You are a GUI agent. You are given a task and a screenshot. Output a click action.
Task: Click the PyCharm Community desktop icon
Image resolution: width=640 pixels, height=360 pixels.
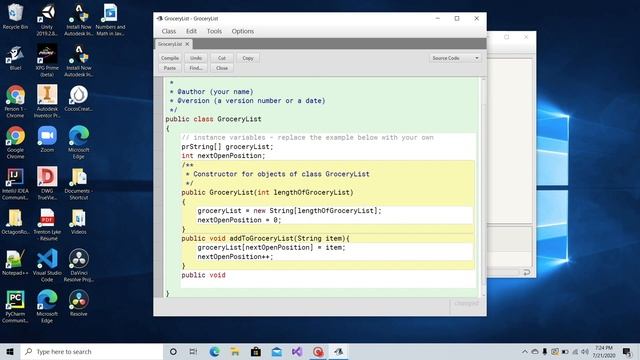15,306
